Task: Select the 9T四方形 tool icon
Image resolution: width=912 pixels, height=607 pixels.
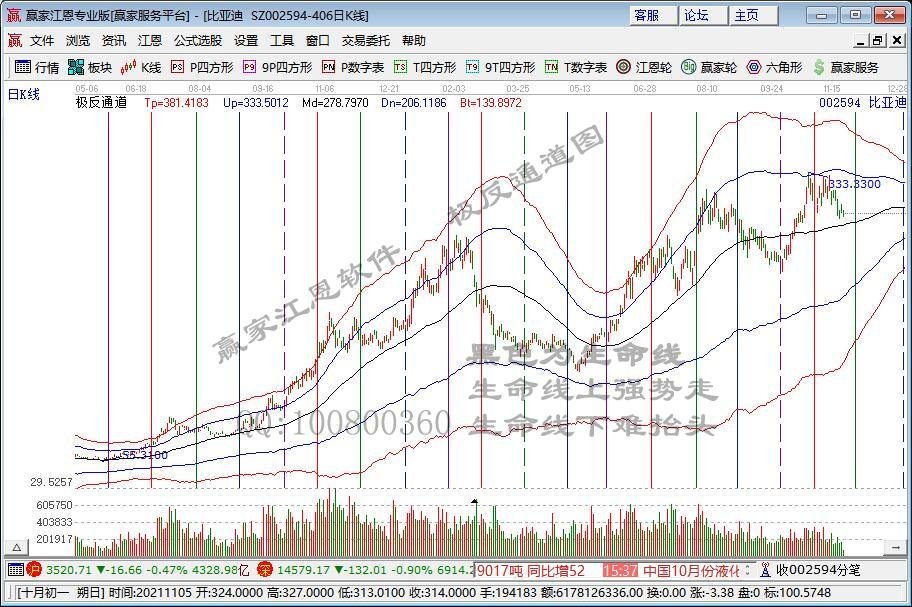Action: pos(472,67)
